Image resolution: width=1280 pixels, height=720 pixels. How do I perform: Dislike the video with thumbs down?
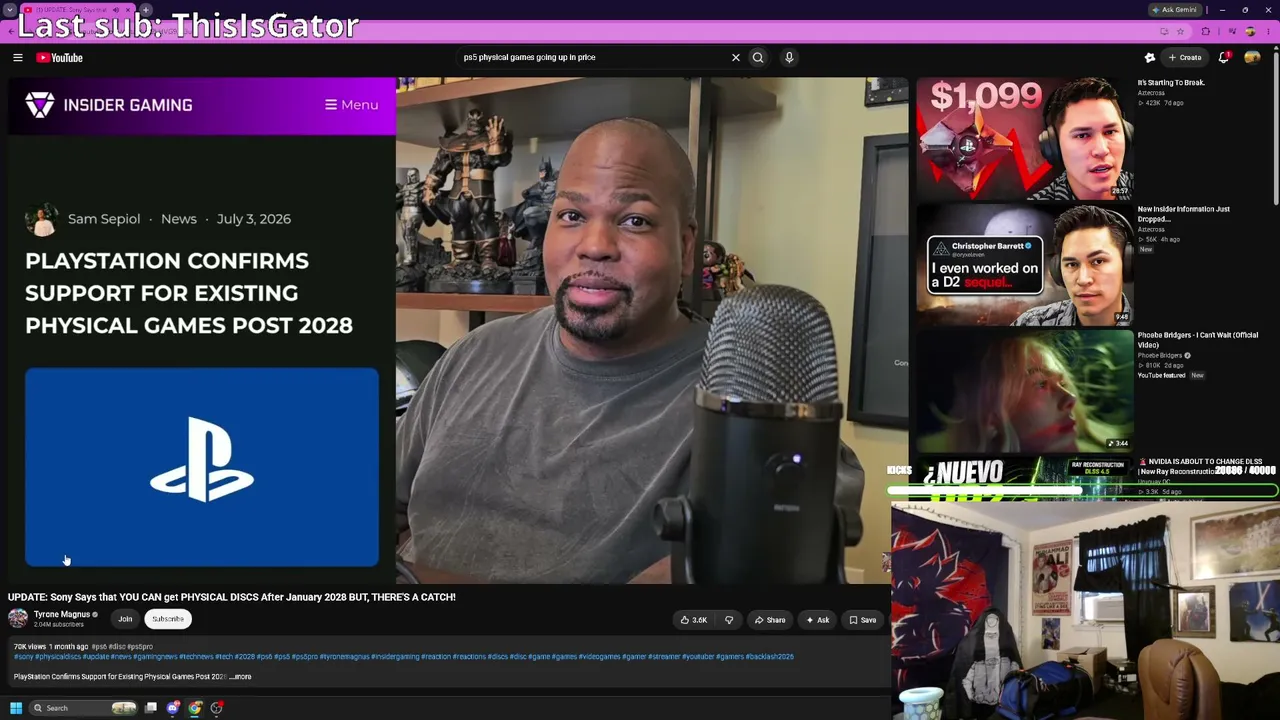coord(729,620)
